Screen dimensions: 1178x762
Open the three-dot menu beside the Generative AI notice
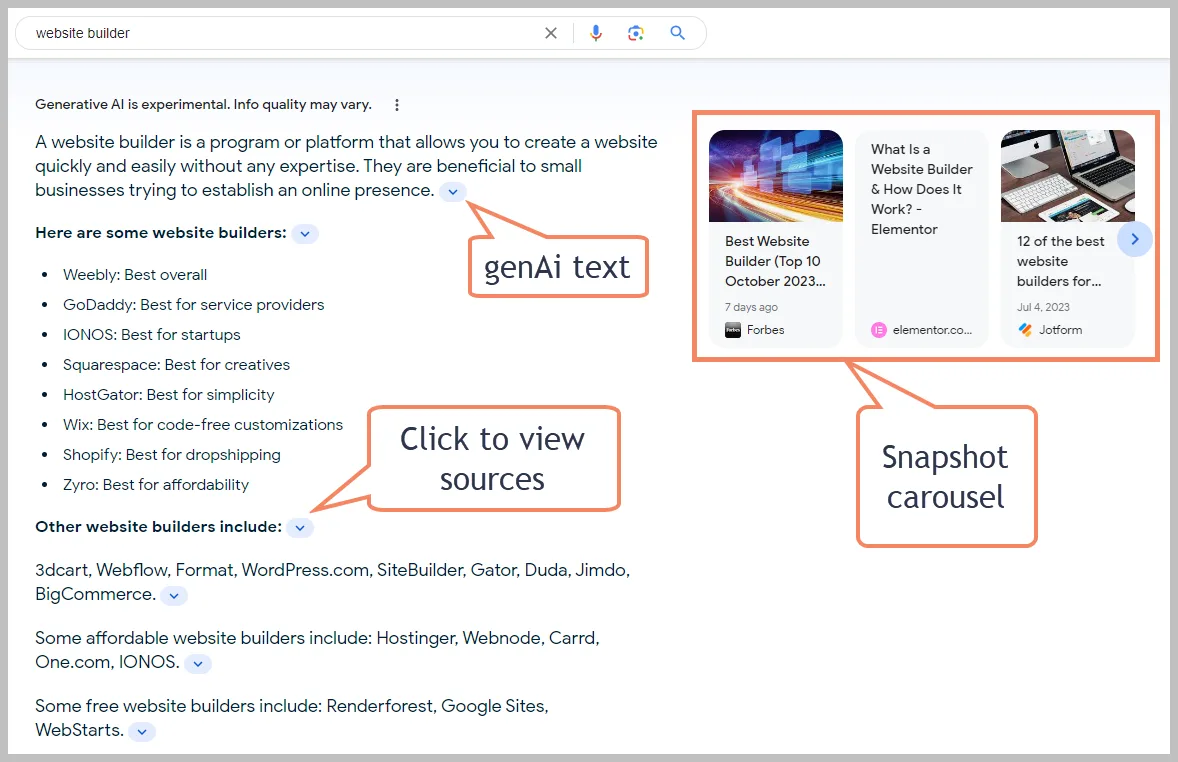(x=397, y=105)
